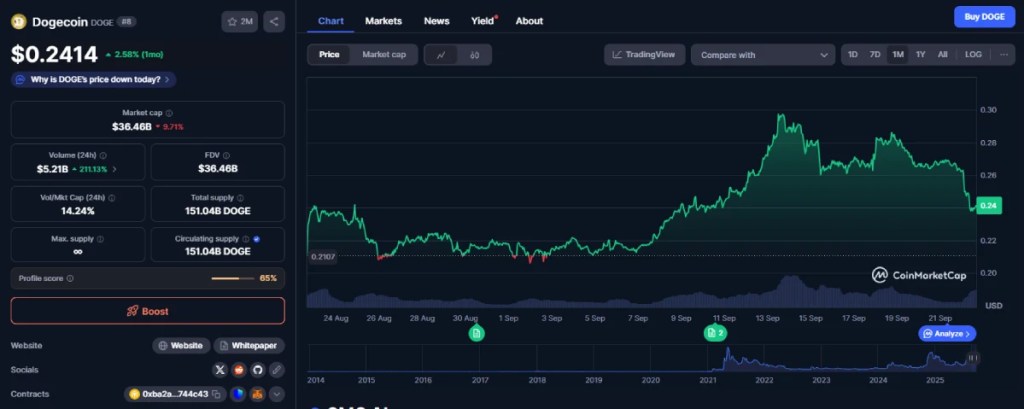Click the verified badge beside Circulating supply
The width and height of the screenshot is (1024, 409).
257,239
